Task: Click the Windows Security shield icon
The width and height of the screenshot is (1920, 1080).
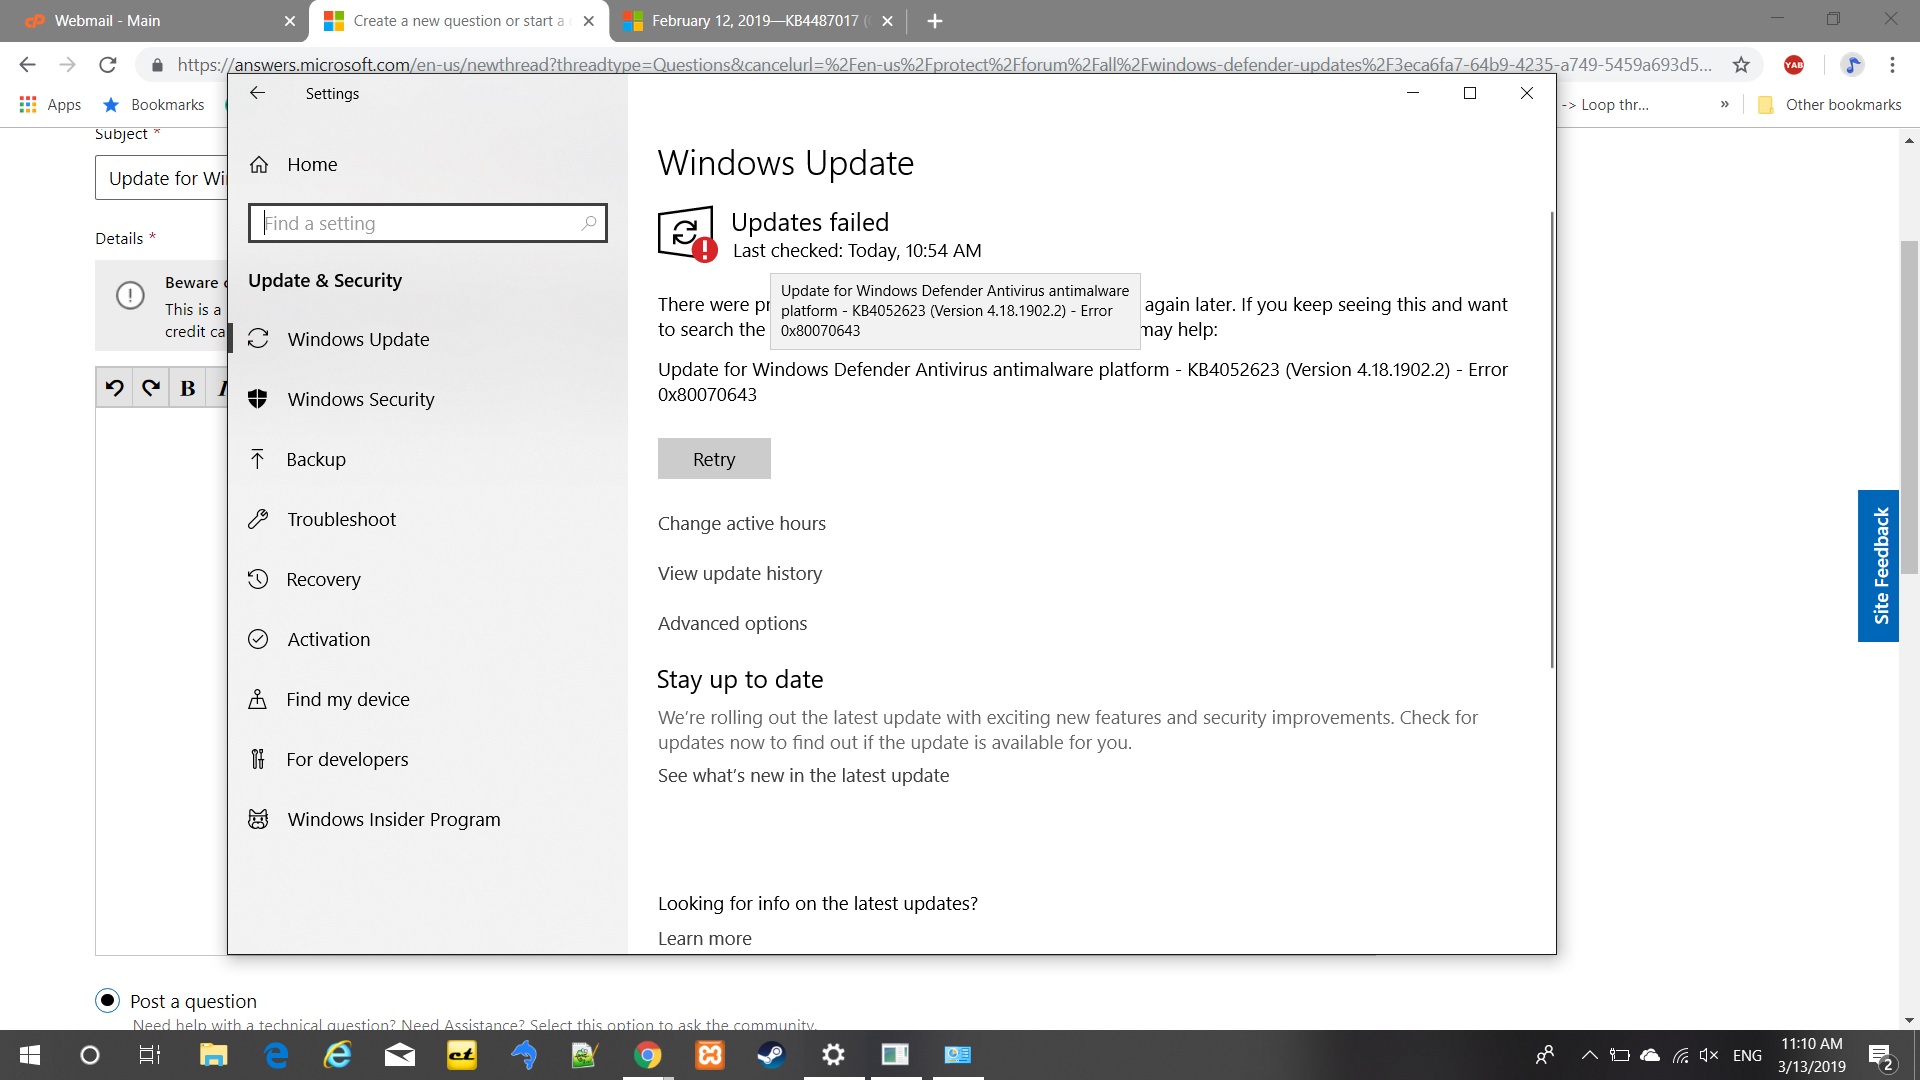Action: 258,399
